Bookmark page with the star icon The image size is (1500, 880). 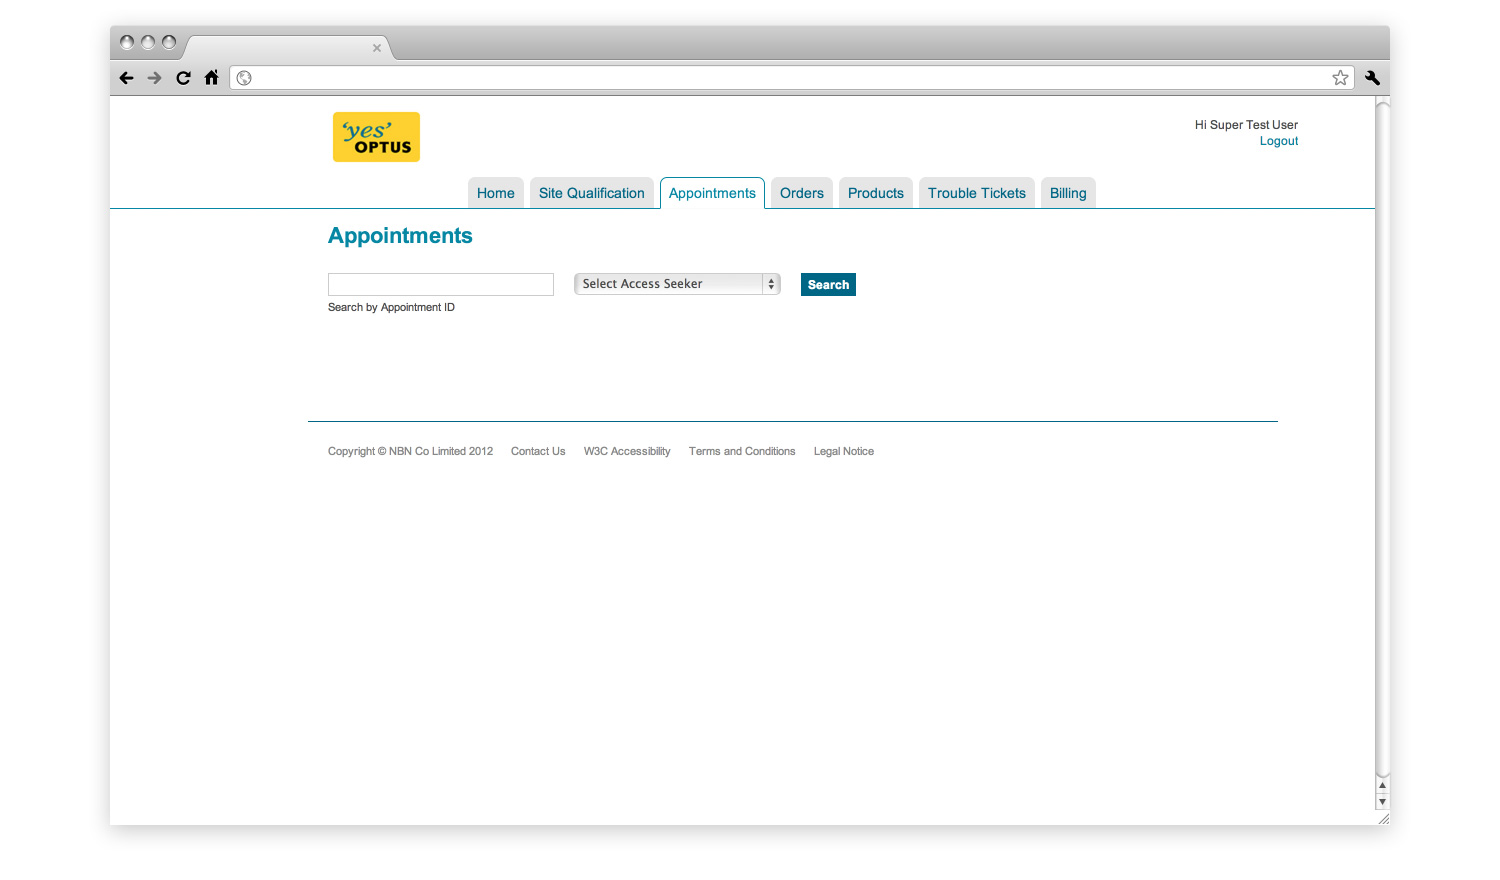pos(1340,78)
